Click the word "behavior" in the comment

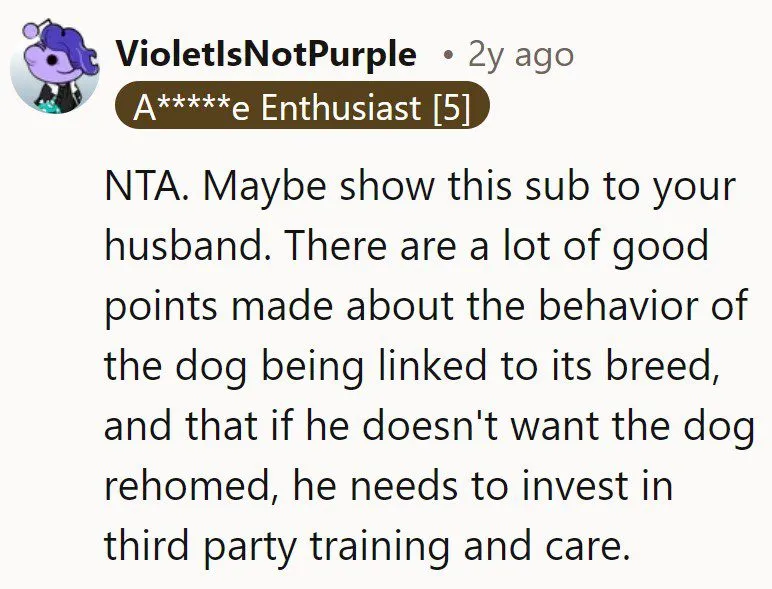[618, 305]
